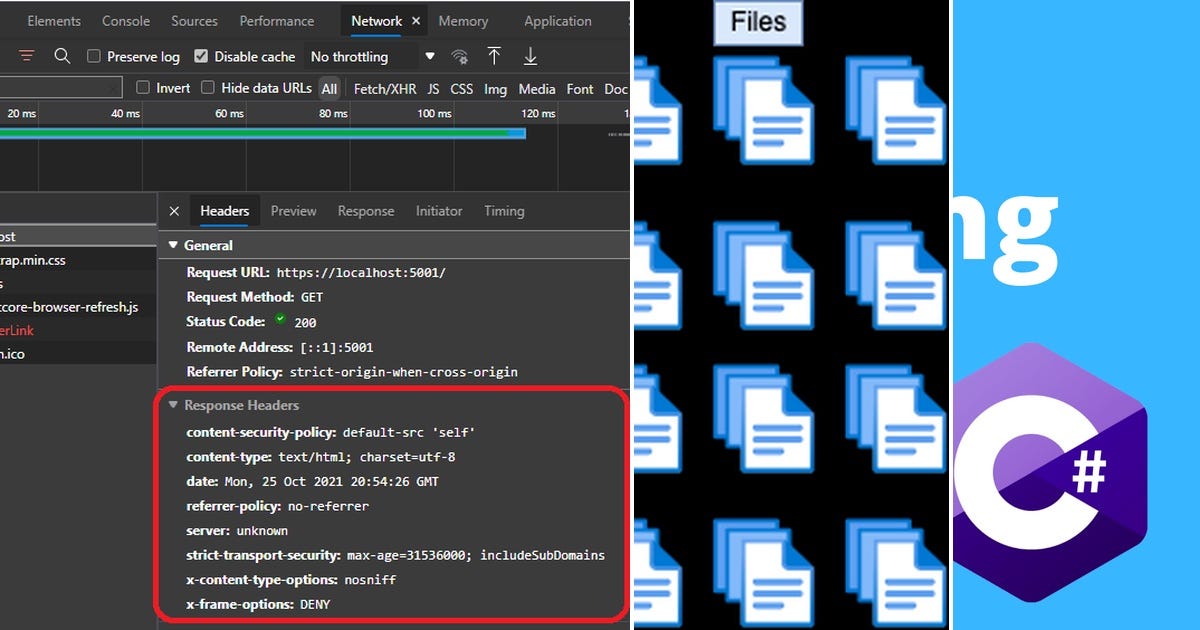Open network conditions via the wifi gear icon

point(460,56)
